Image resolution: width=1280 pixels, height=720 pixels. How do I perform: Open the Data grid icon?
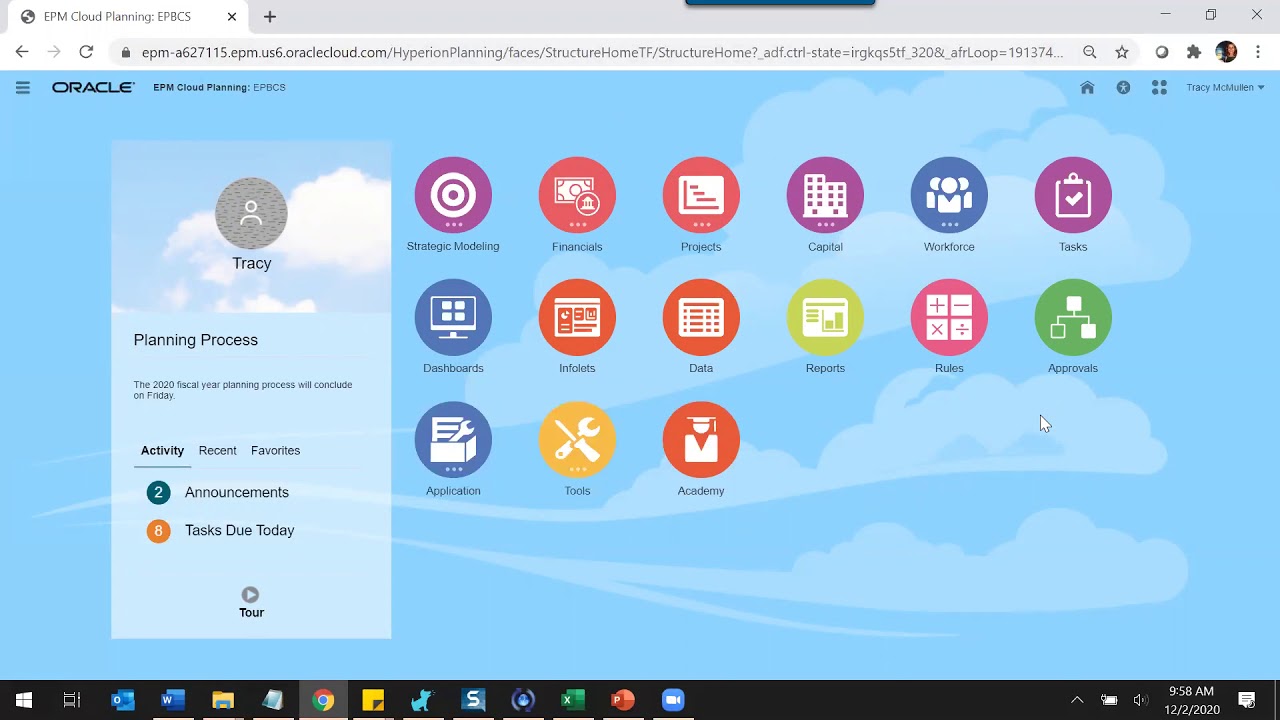[701, 317]
